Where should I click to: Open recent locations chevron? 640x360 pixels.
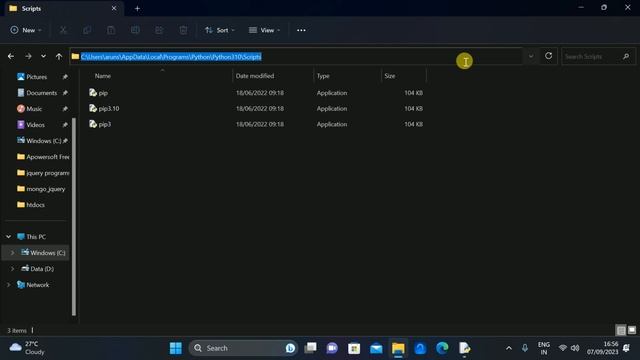click(x=43, y=56)
